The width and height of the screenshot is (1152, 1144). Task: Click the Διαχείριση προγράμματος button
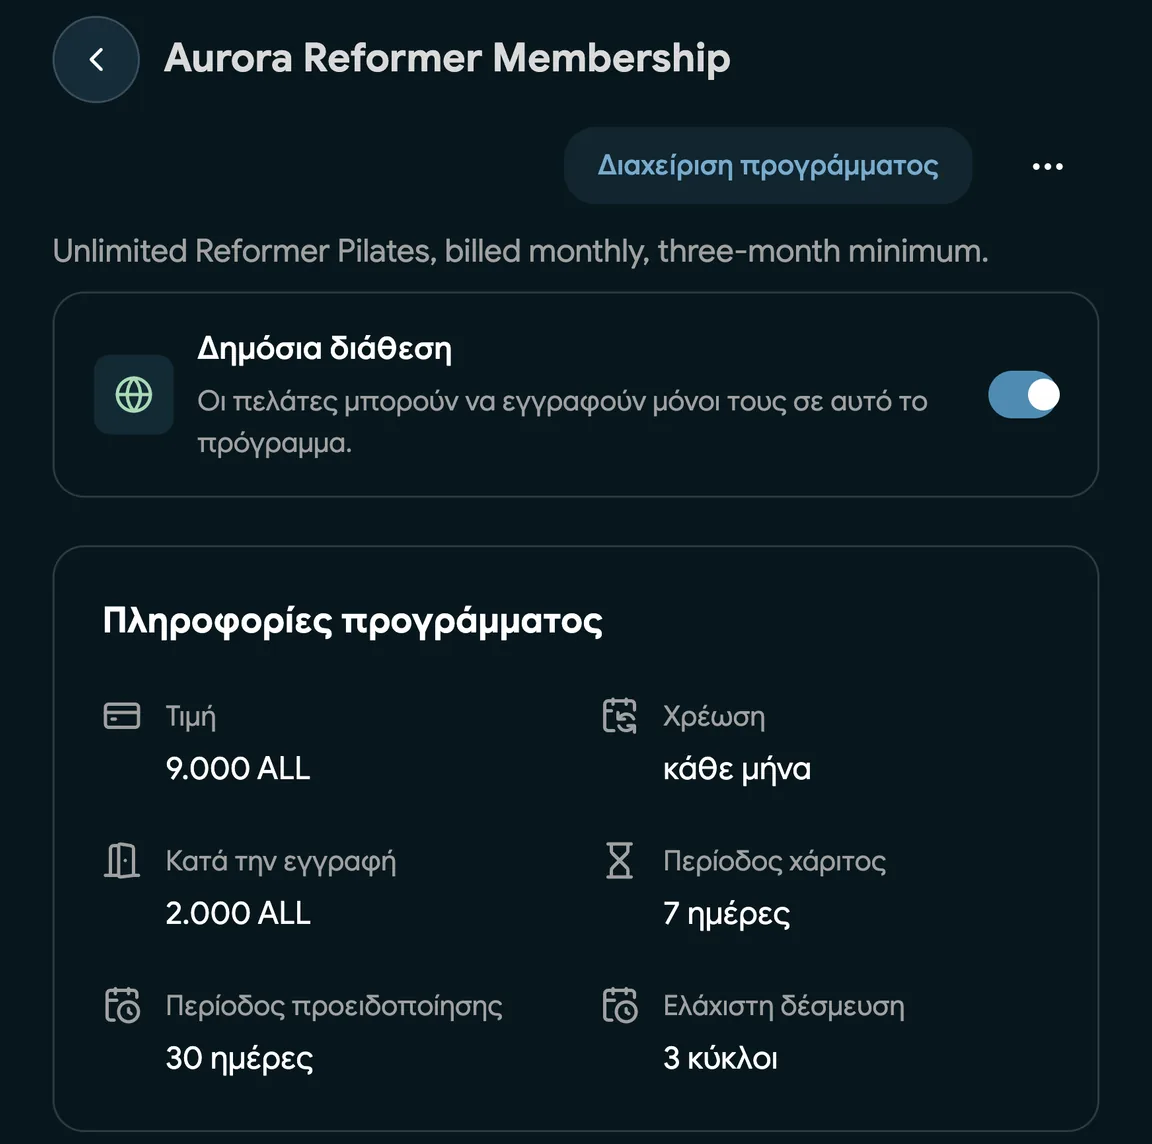click(768, 166)
